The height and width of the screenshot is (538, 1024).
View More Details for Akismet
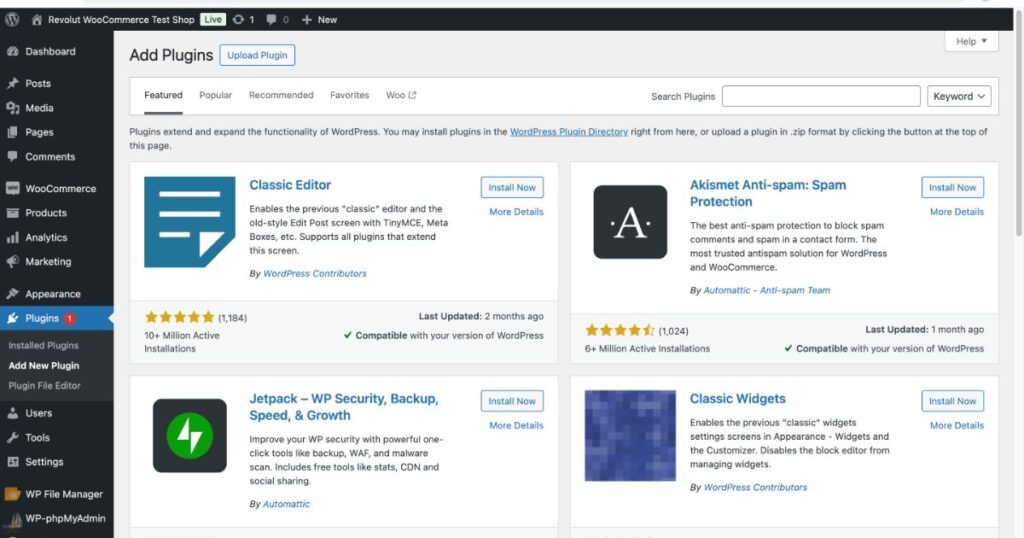pos(957,212)
